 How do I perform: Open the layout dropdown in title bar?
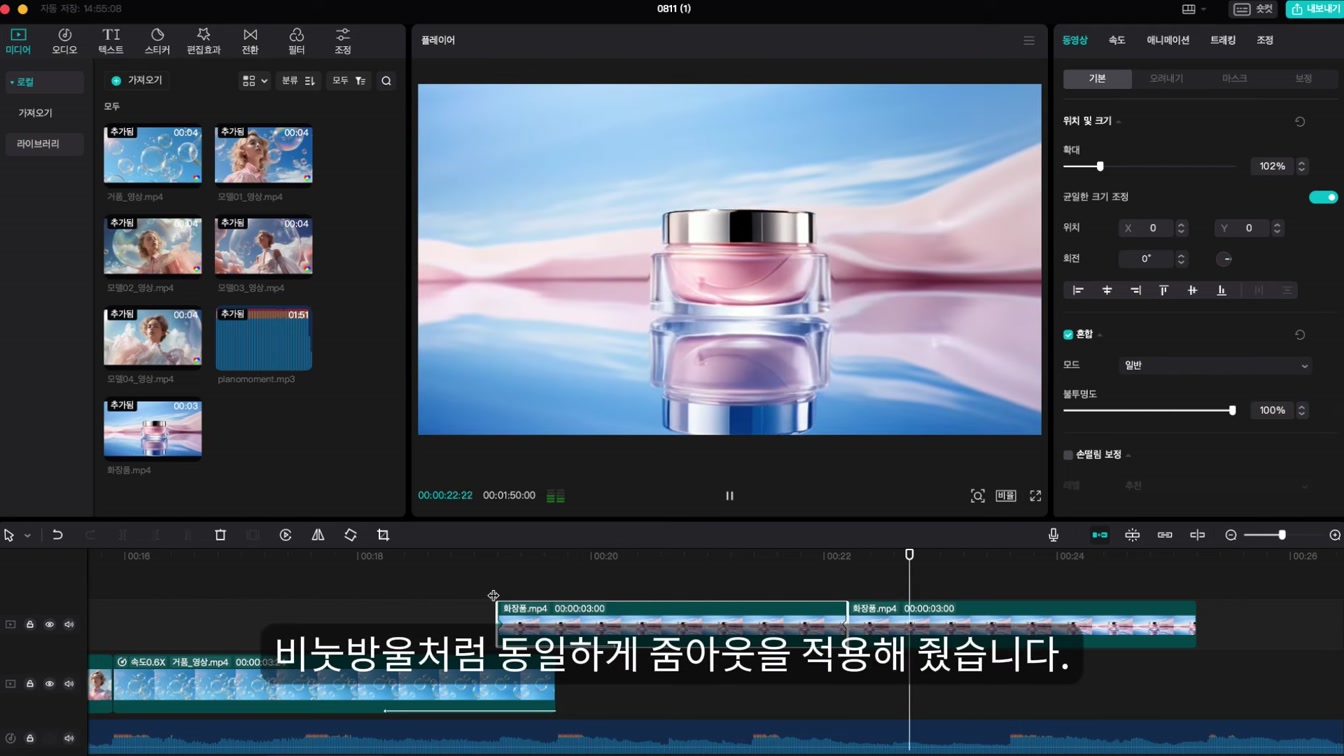[1193, 9]
